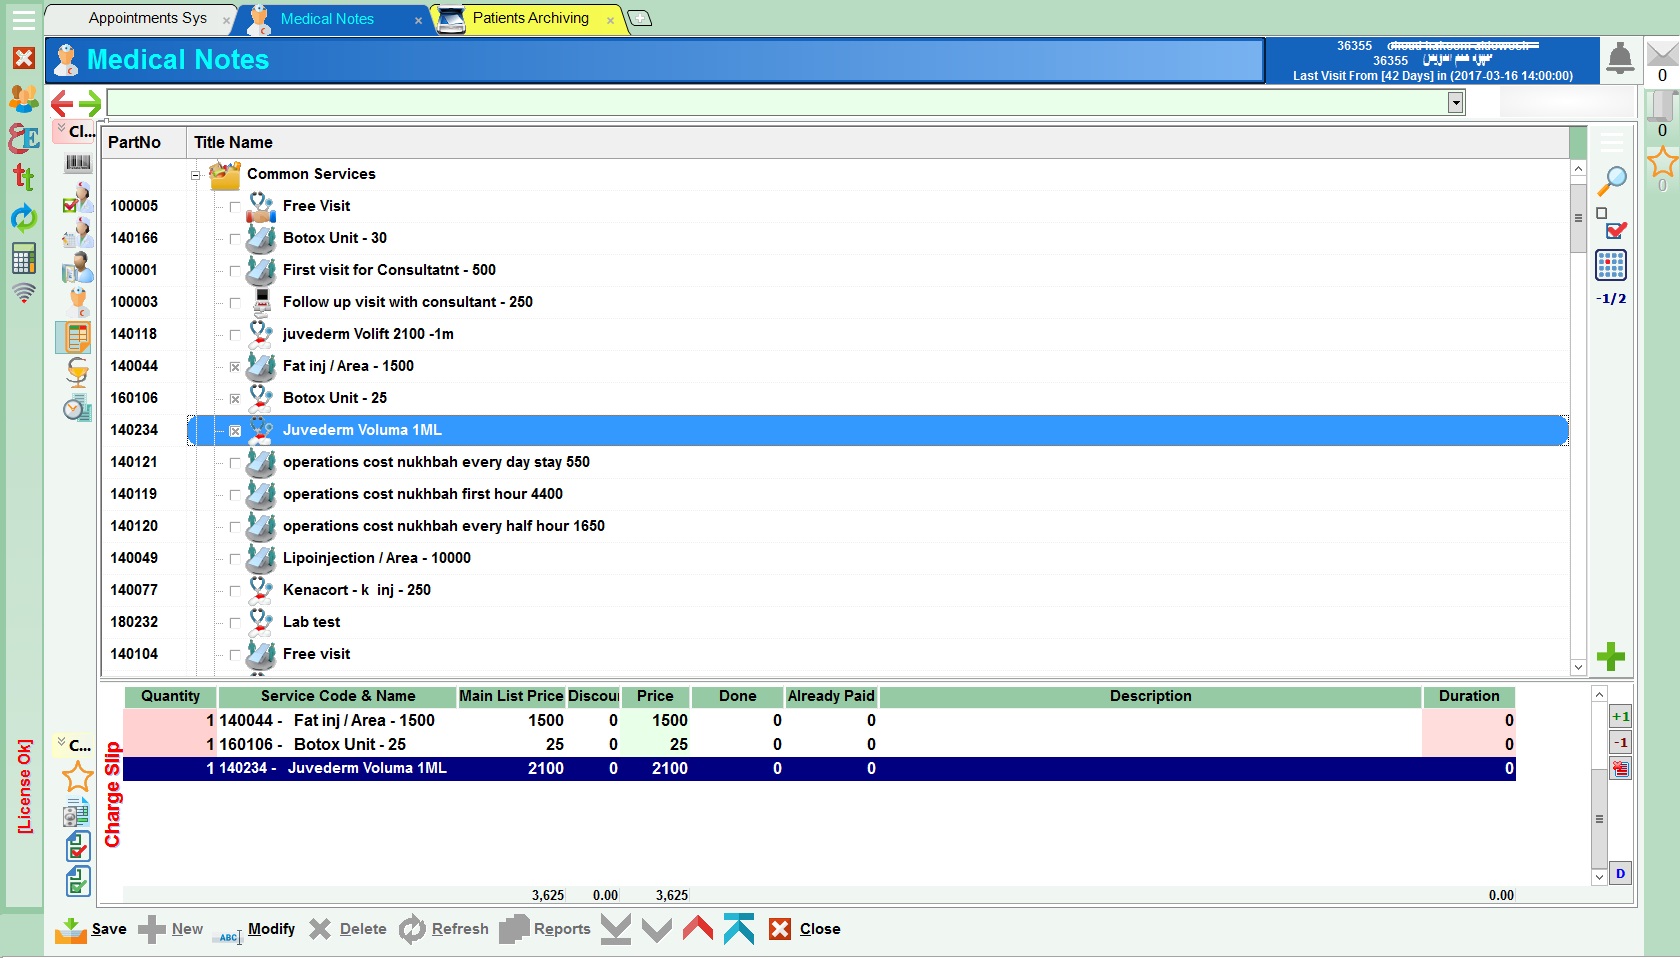Switch to the Patients Archiving tab

point(530,18)
